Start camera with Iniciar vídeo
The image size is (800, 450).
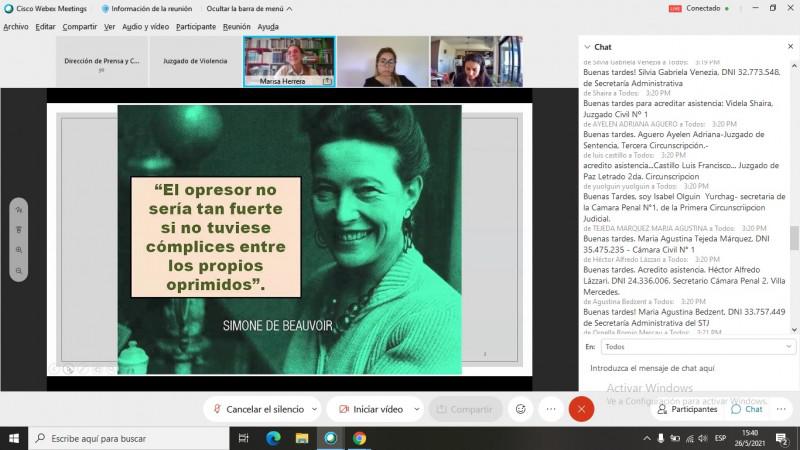[370, 409]
